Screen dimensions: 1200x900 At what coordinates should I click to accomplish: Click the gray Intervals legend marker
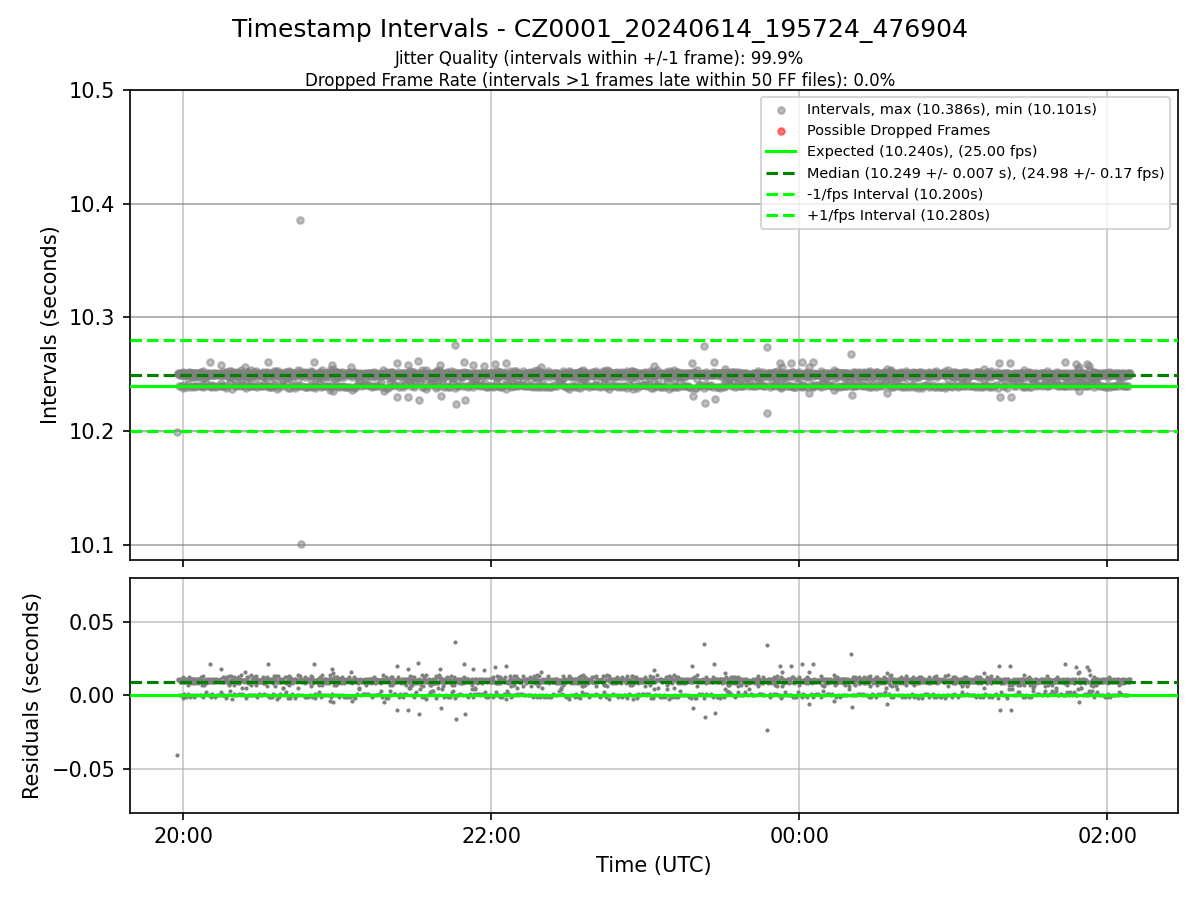point(782,110)
